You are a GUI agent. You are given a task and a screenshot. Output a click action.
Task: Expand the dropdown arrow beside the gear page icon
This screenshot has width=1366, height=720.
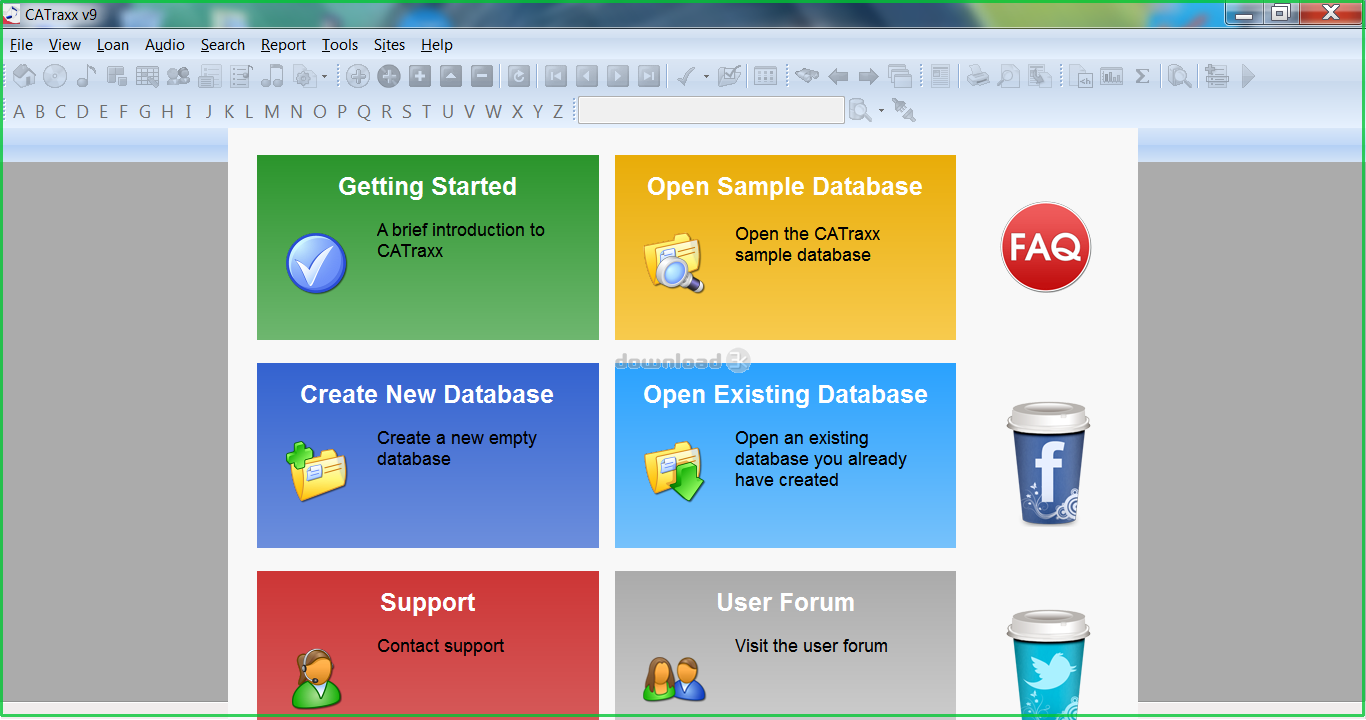(324, 77)
